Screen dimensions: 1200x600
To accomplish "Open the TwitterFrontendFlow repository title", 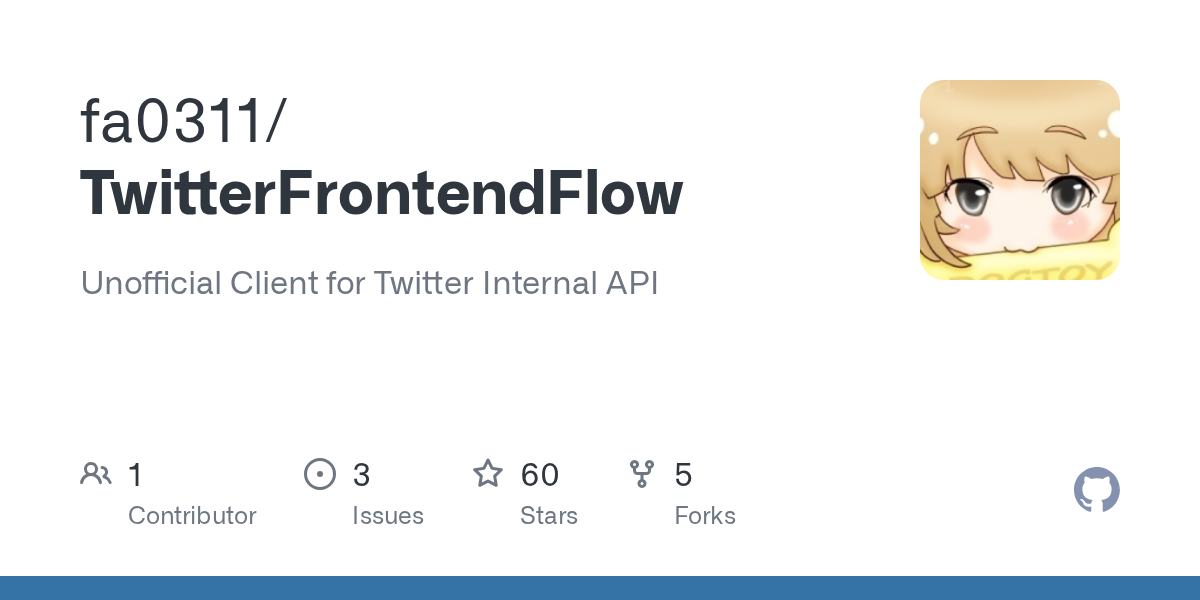I will click(x=381, y=192).
